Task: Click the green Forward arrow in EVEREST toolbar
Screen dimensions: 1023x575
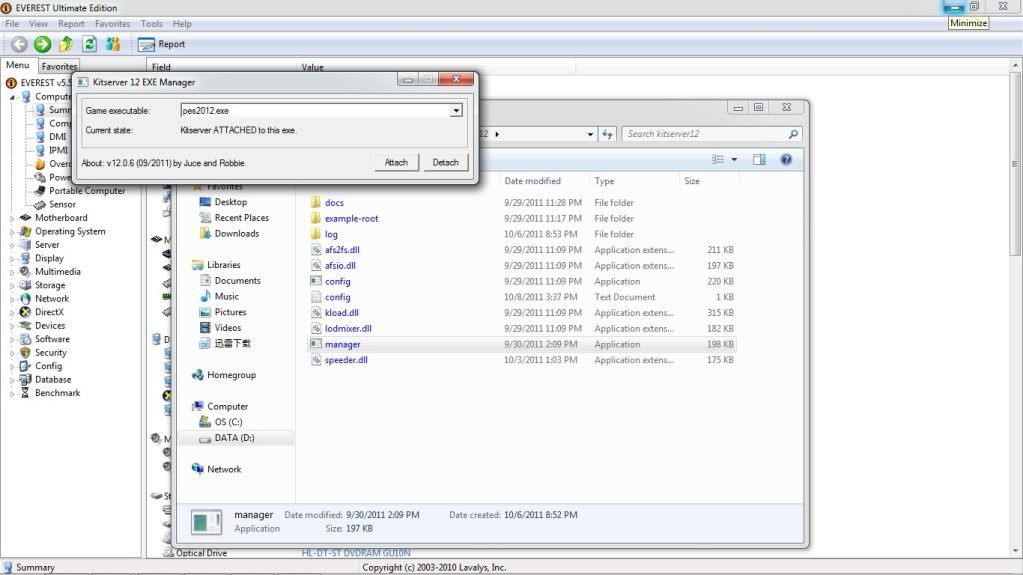Action: coord(42,44)
